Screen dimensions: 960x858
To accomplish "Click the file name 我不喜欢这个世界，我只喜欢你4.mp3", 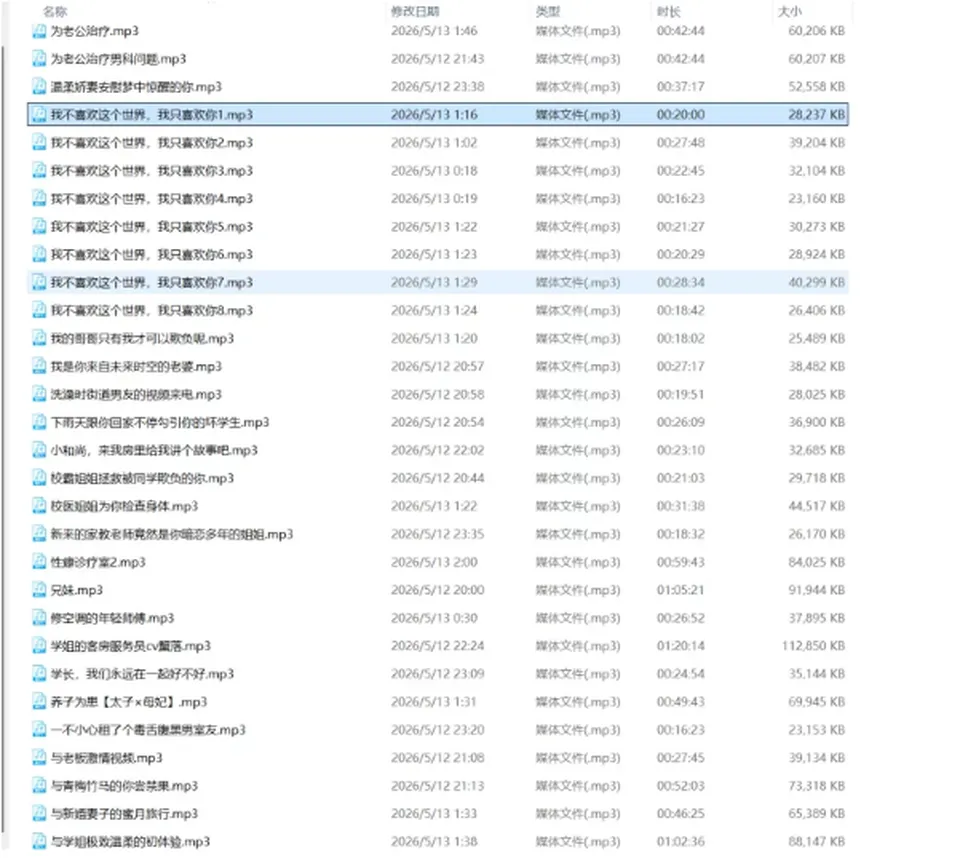I will pyautogui.click(x=152, y=198).
